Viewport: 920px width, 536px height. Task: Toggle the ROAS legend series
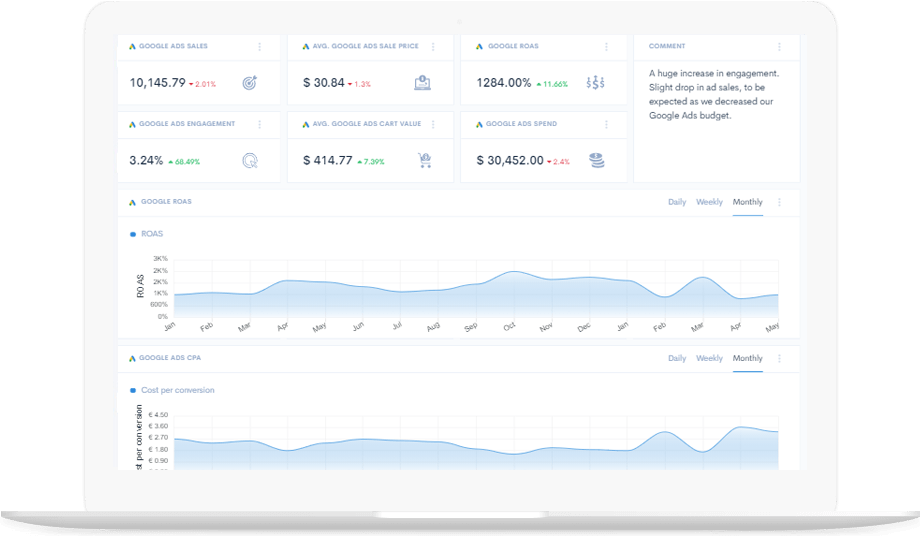[x=146, y=234]
